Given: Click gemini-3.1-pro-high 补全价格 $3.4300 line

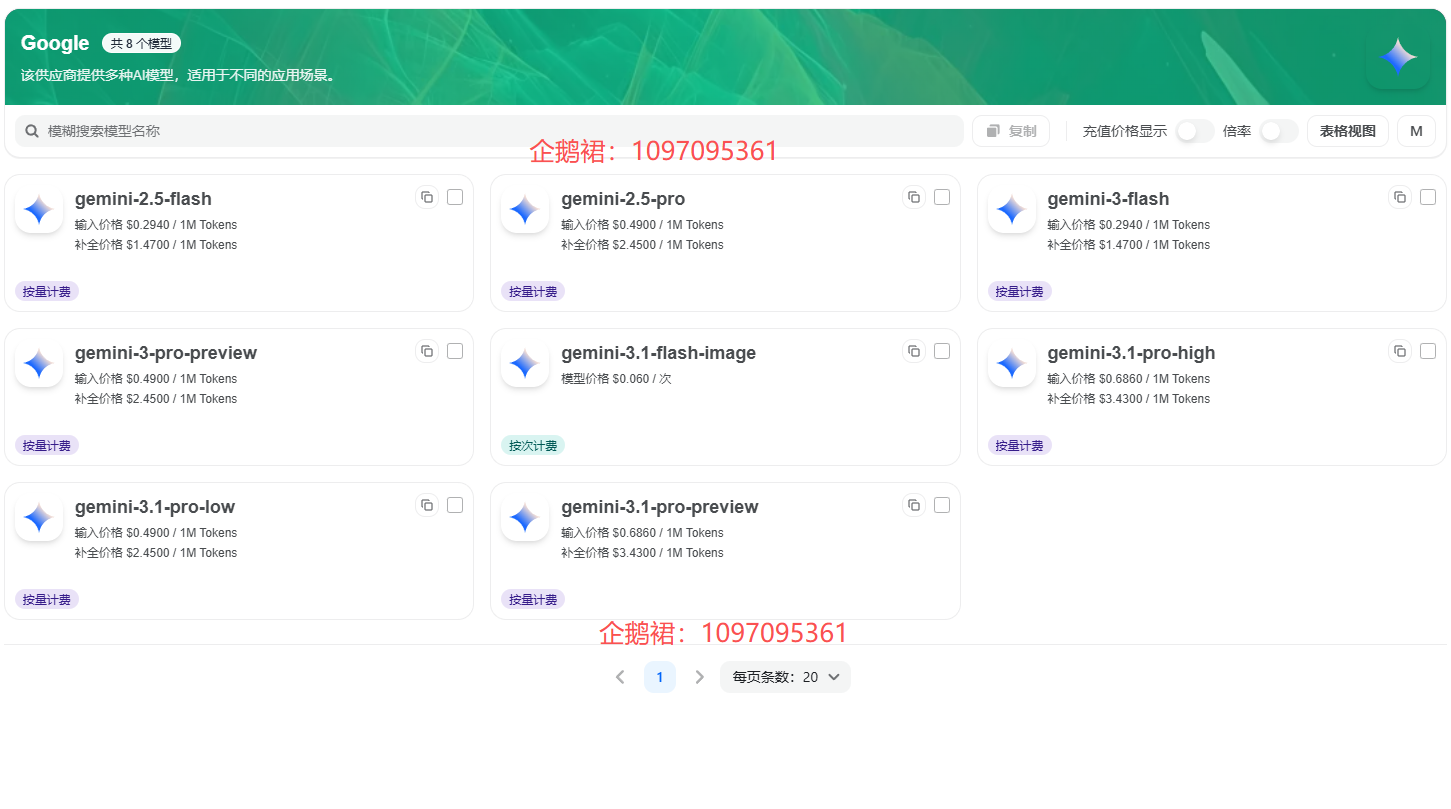Looking at the screenshot, I should pos(1129,399).
